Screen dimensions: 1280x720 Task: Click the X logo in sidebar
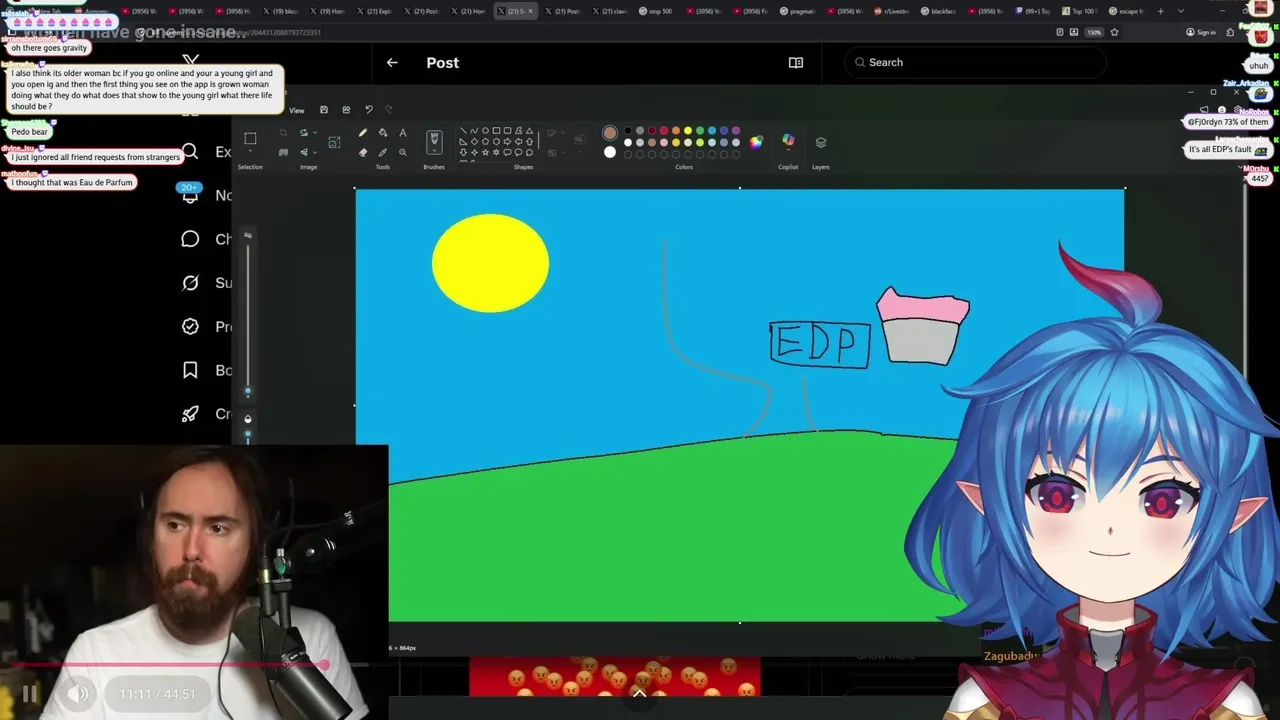pos(191,62)
